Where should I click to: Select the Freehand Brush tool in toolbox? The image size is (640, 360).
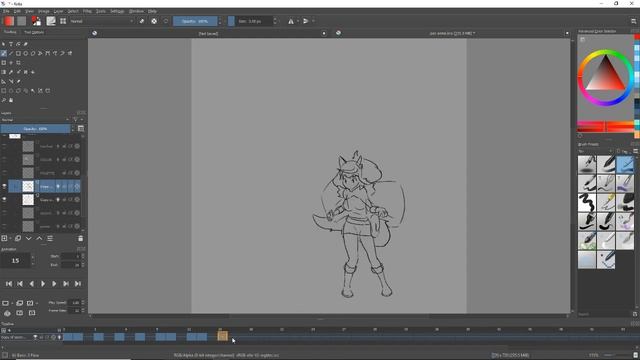4,53
